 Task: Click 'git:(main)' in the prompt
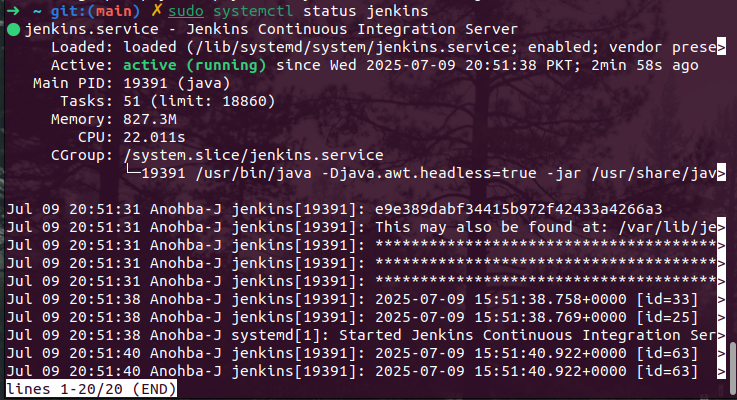[x=95, y=11]
